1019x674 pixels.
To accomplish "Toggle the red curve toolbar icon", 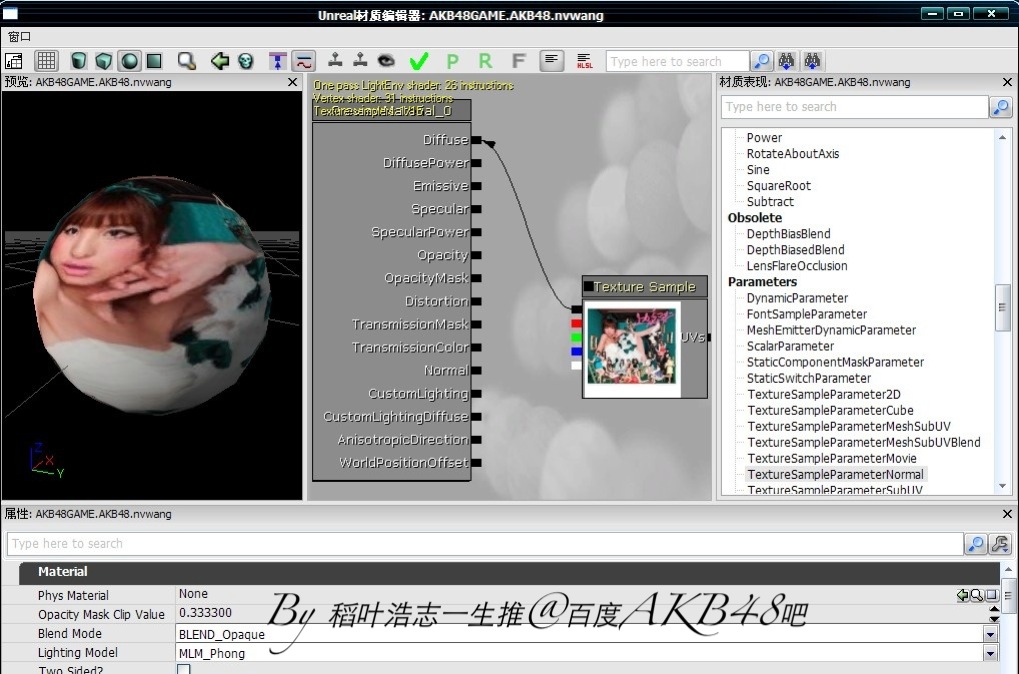I will click(303, 61).
